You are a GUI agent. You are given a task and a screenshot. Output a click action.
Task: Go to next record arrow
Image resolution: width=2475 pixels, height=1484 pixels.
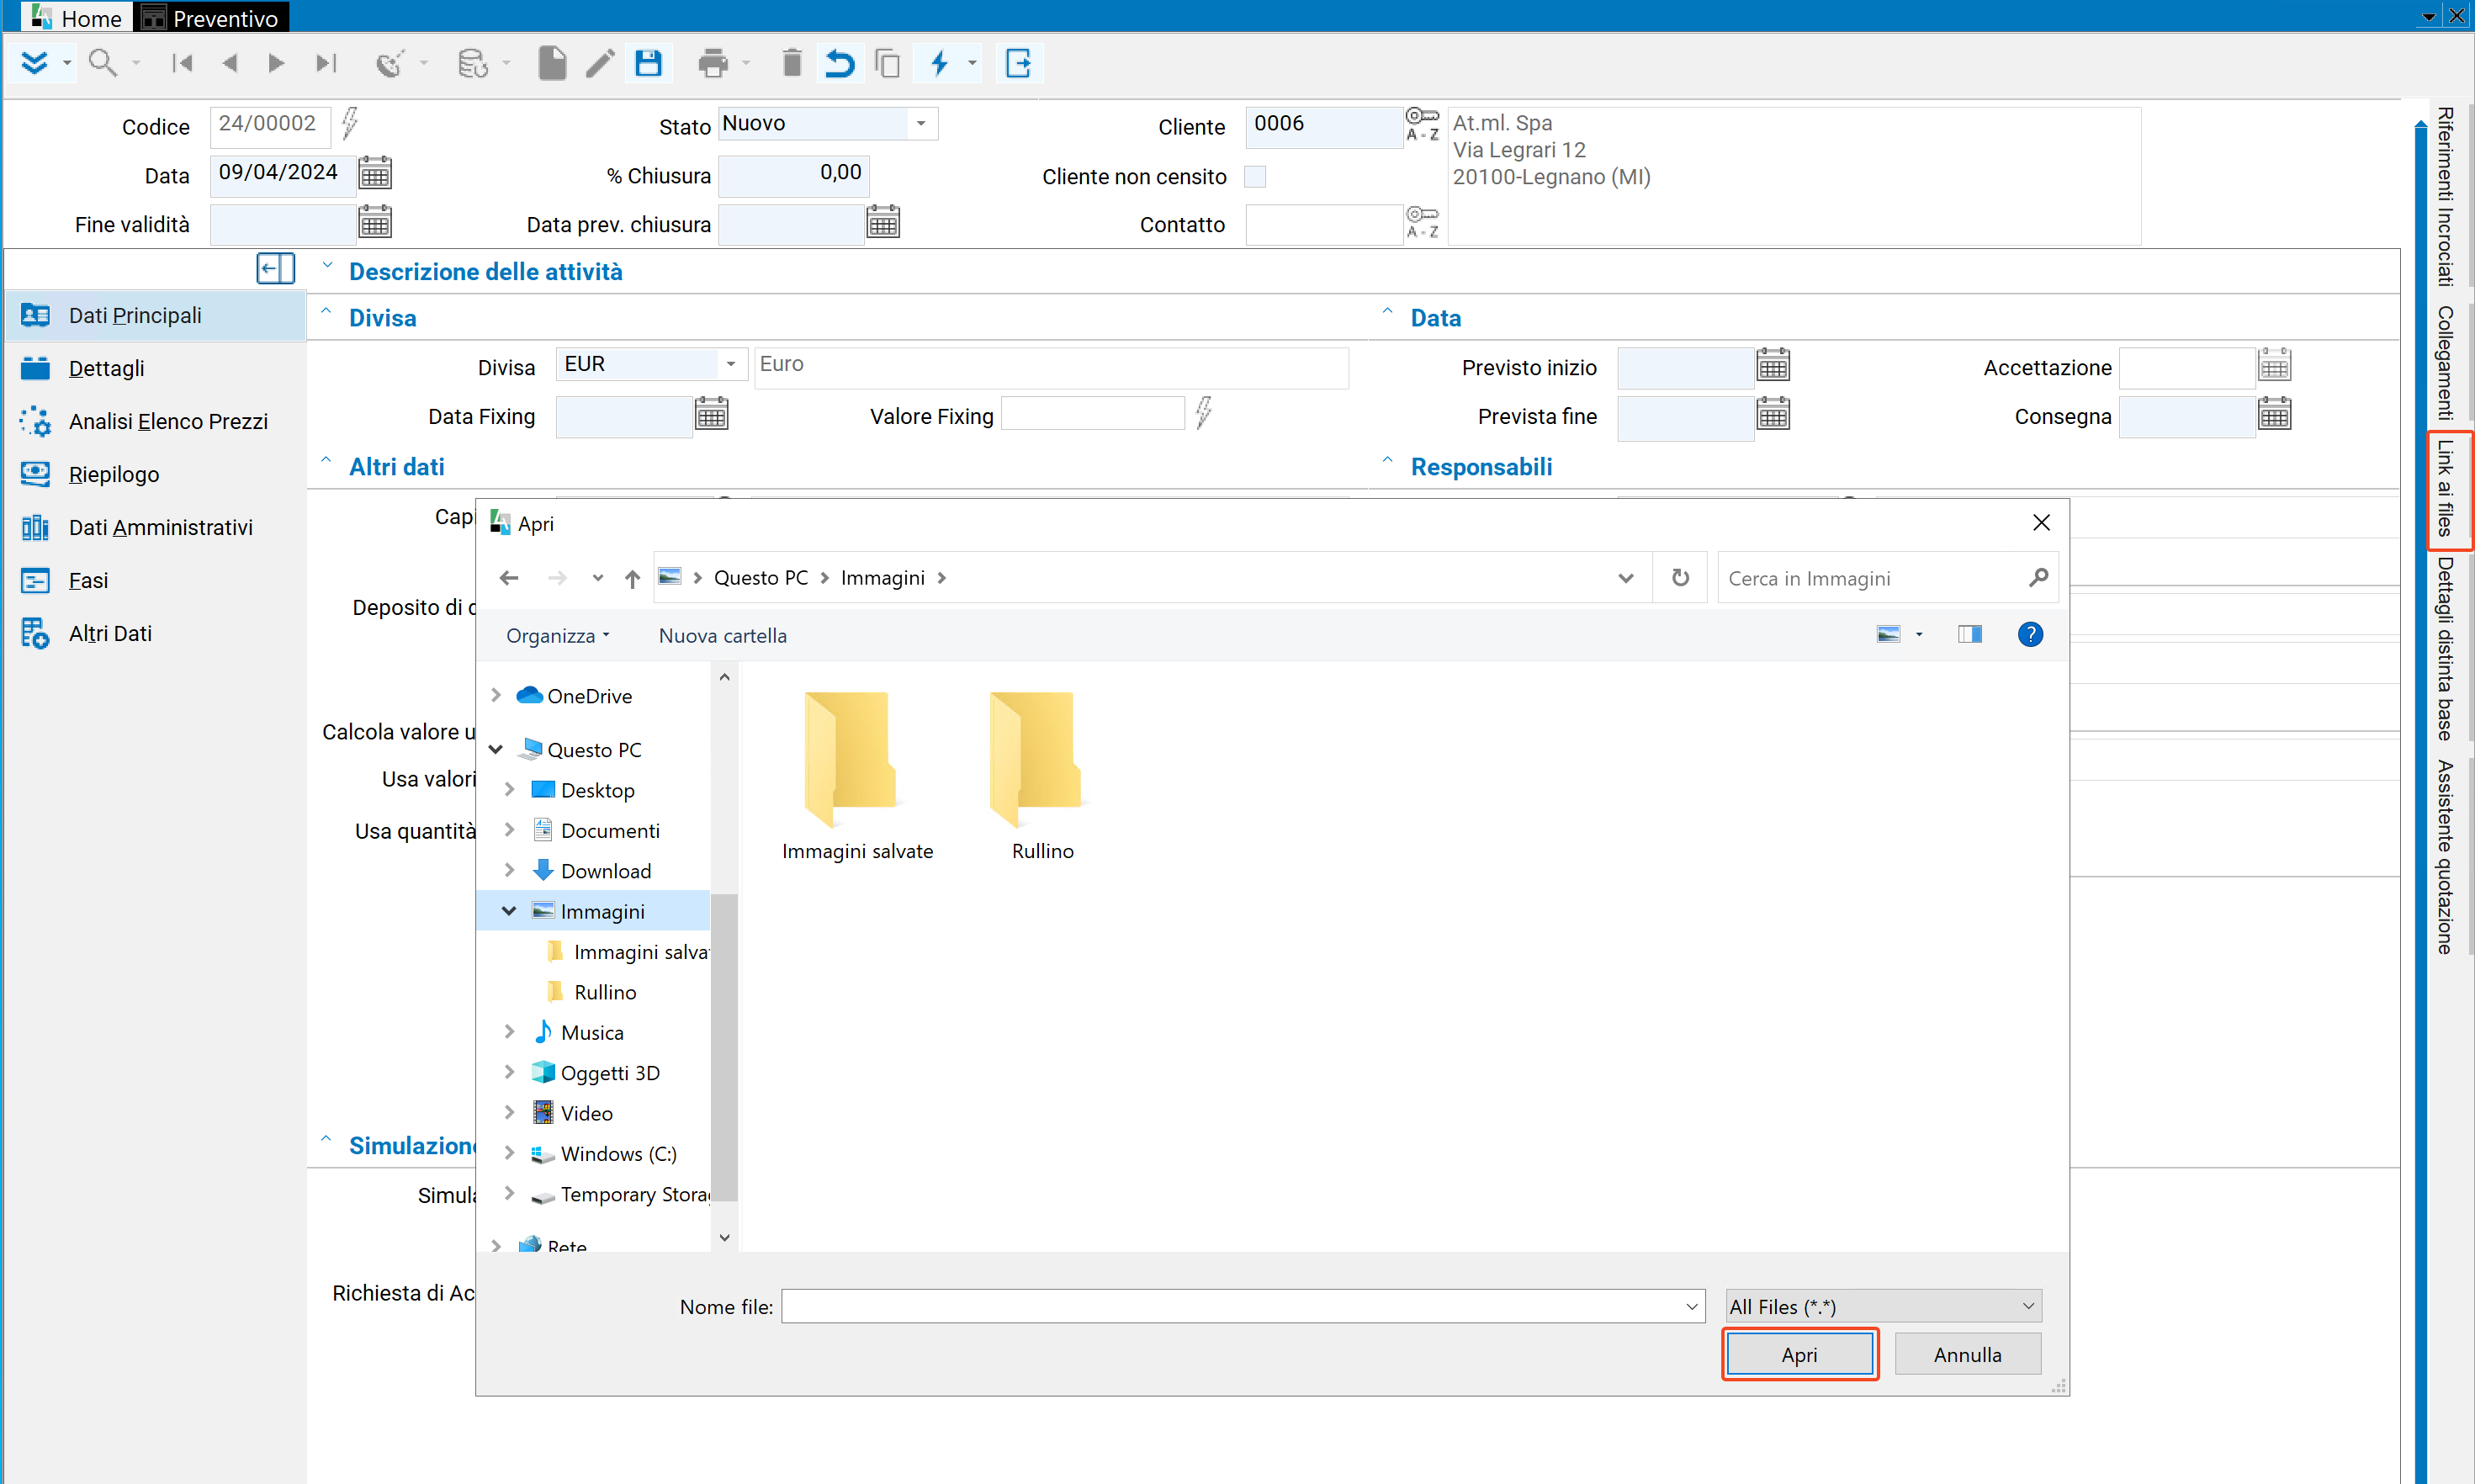[277, 63]
